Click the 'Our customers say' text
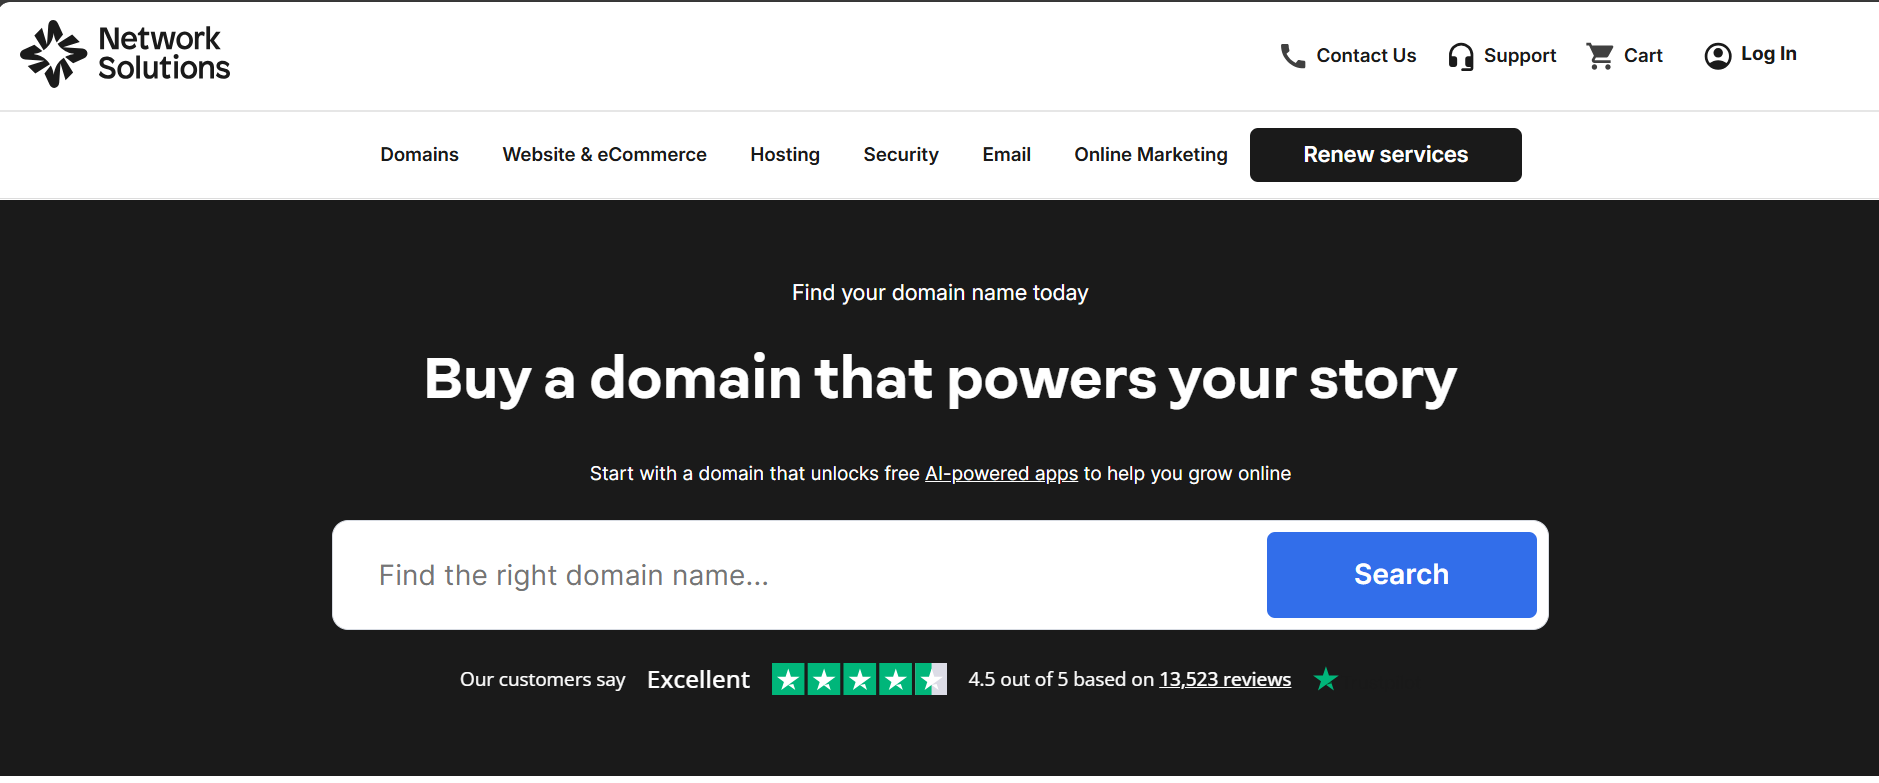 coord(542,680)
